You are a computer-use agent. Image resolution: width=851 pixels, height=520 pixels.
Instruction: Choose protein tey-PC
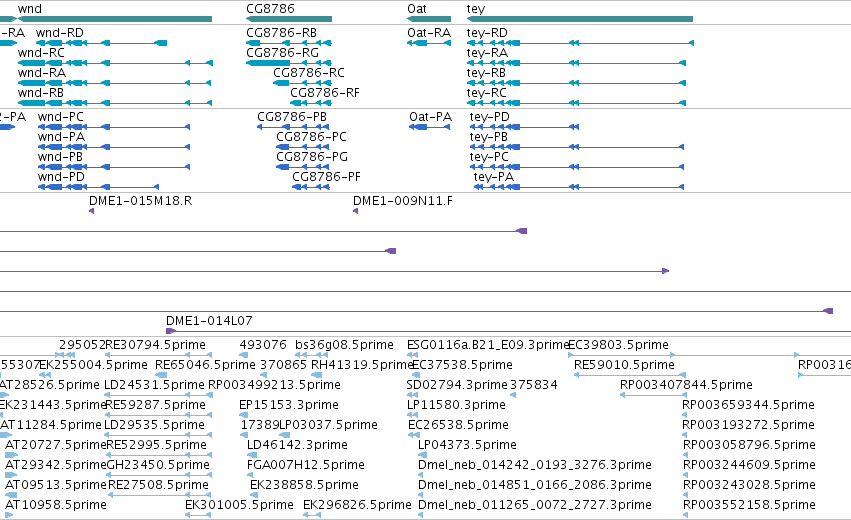point(489,157)
